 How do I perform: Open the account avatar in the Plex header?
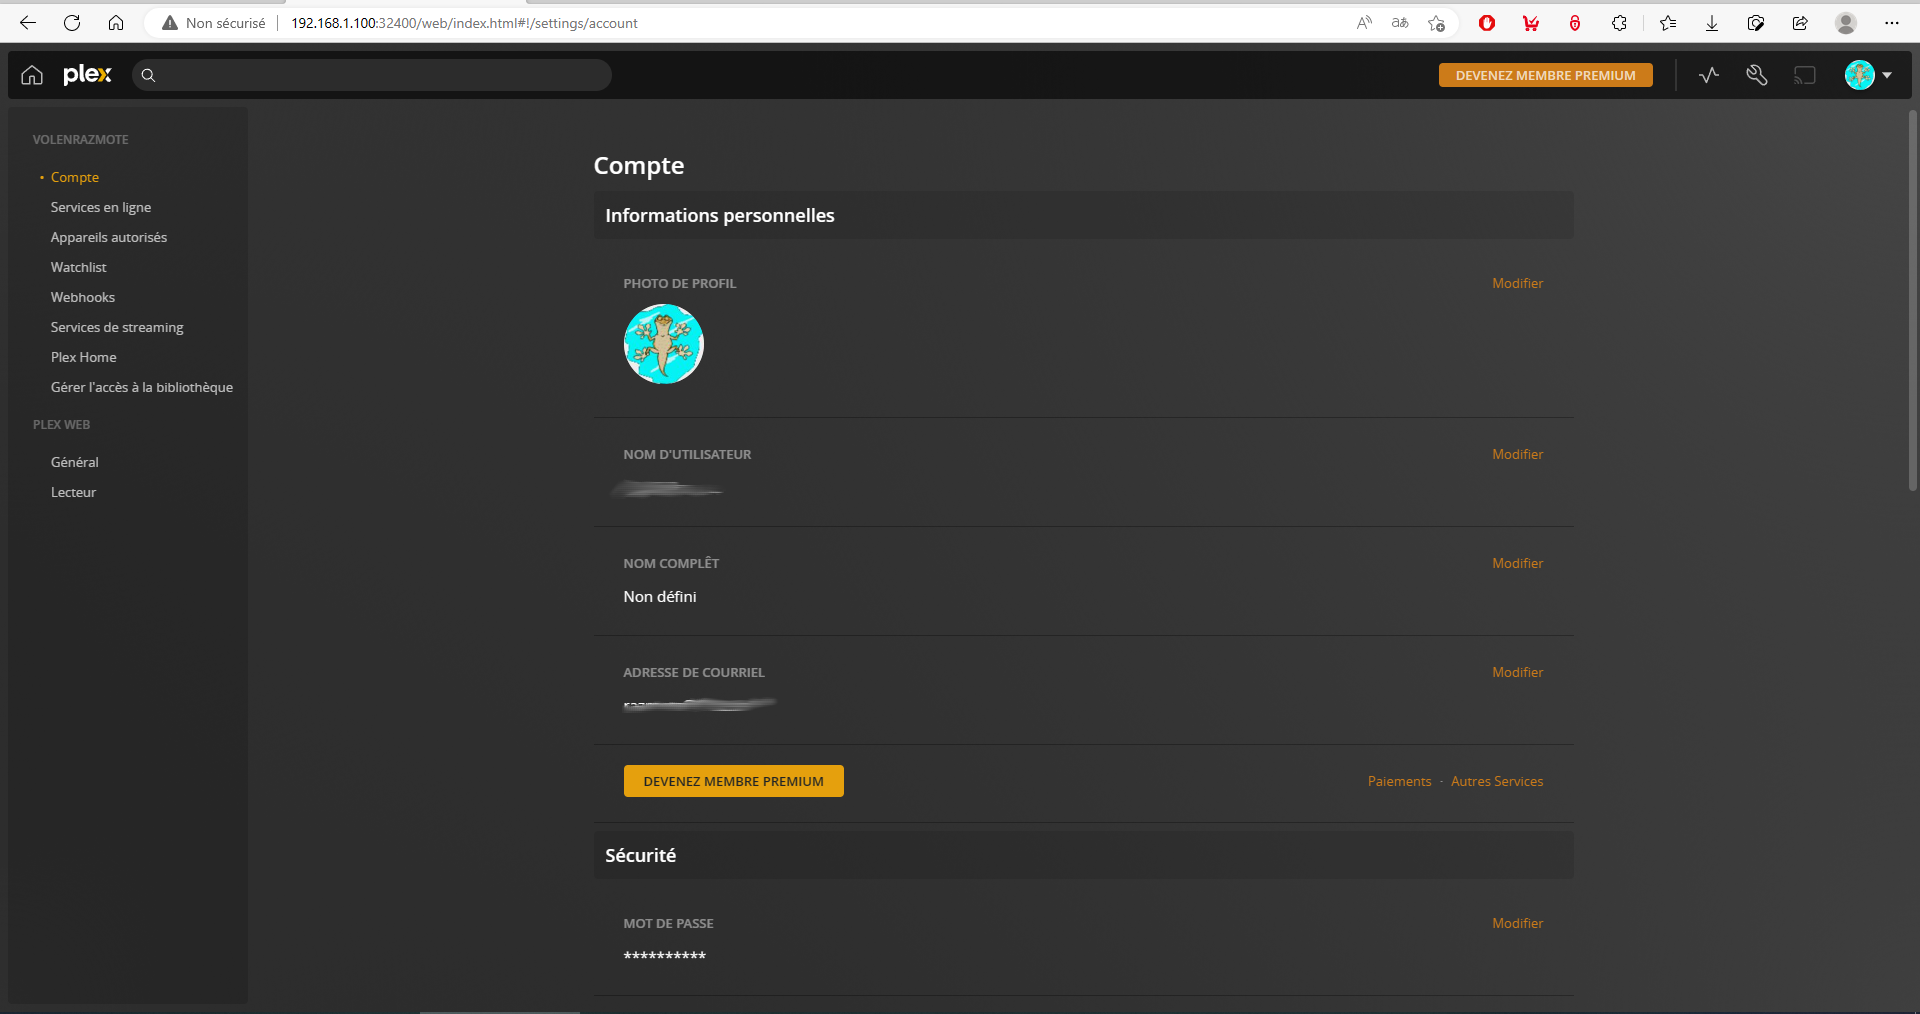click(1859, 75)
